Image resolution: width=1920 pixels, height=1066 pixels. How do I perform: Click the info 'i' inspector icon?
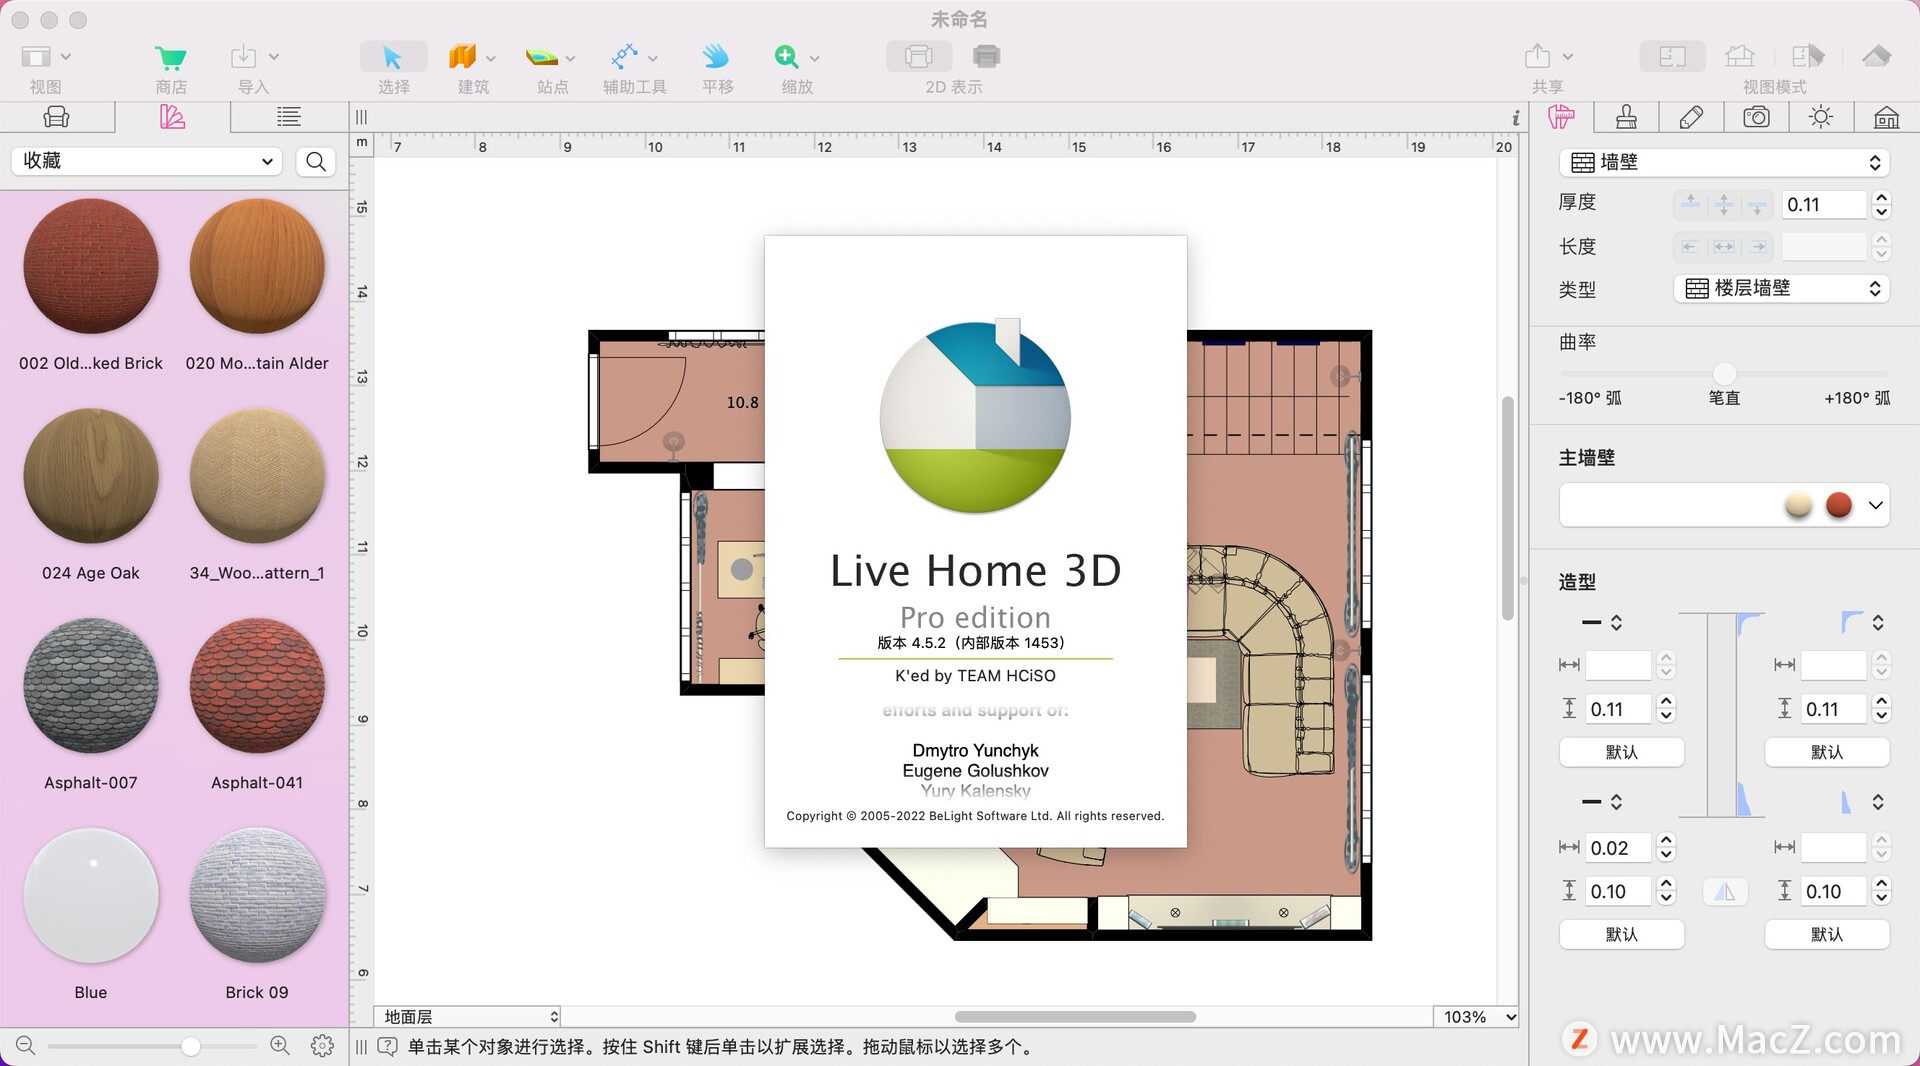1515,118
